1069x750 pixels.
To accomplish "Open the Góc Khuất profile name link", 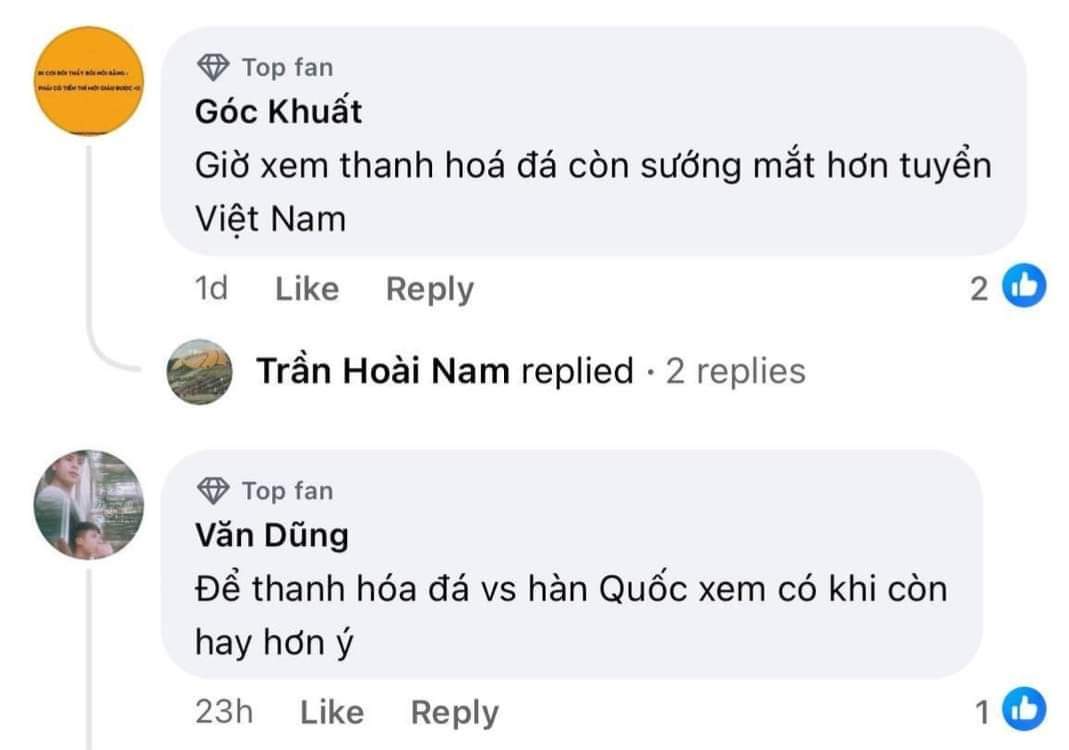I will [x=279, y=111].
